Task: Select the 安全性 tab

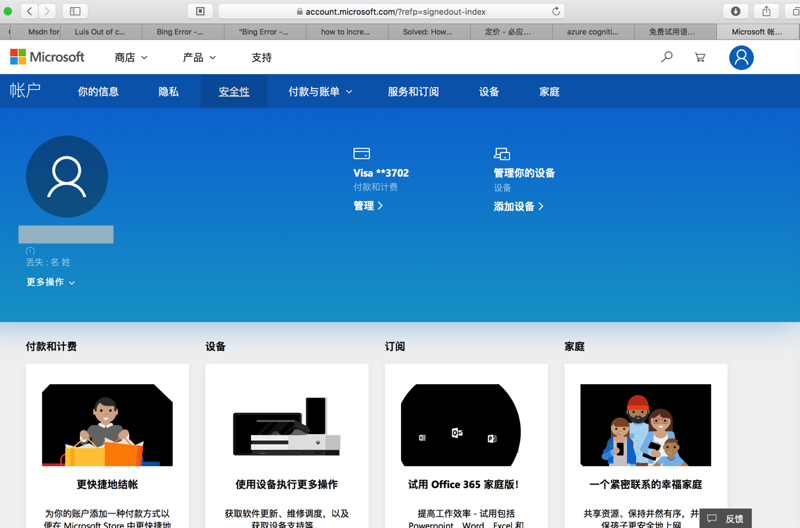Action: 234,92
